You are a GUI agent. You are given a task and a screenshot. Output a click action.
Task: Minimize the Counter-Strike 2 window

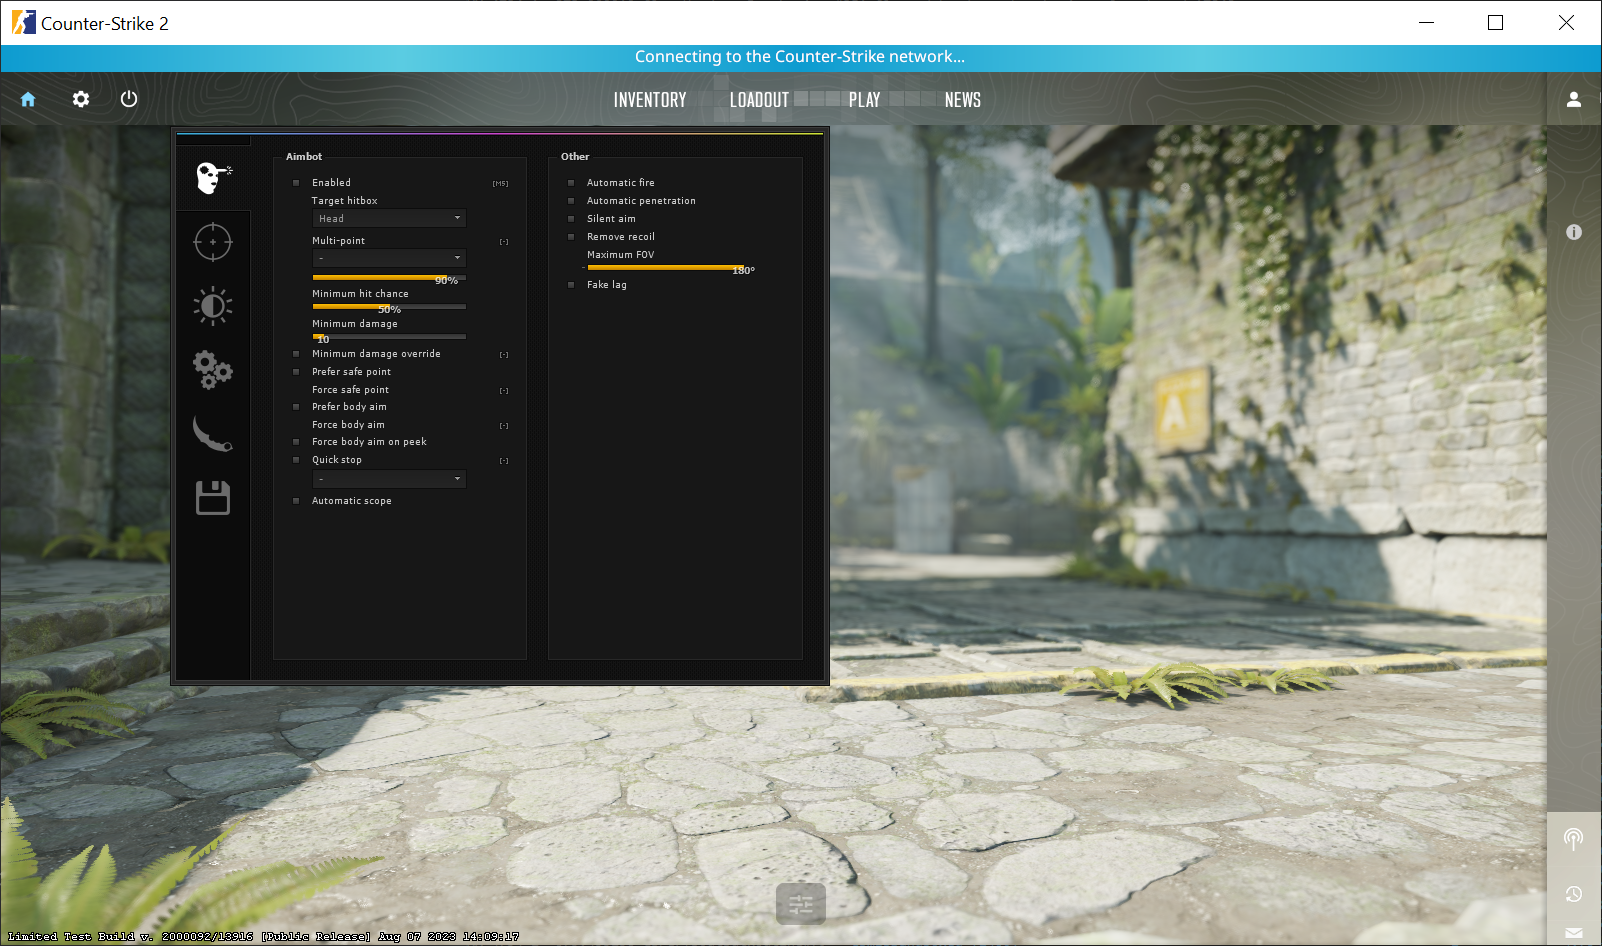click(1427, 22)
